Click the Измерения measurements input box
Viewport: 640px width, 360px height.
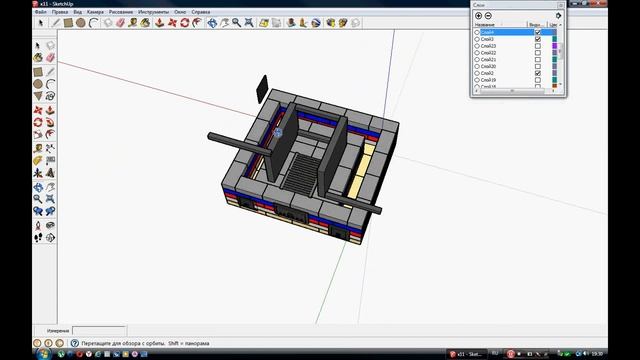[x=99, y=331]
